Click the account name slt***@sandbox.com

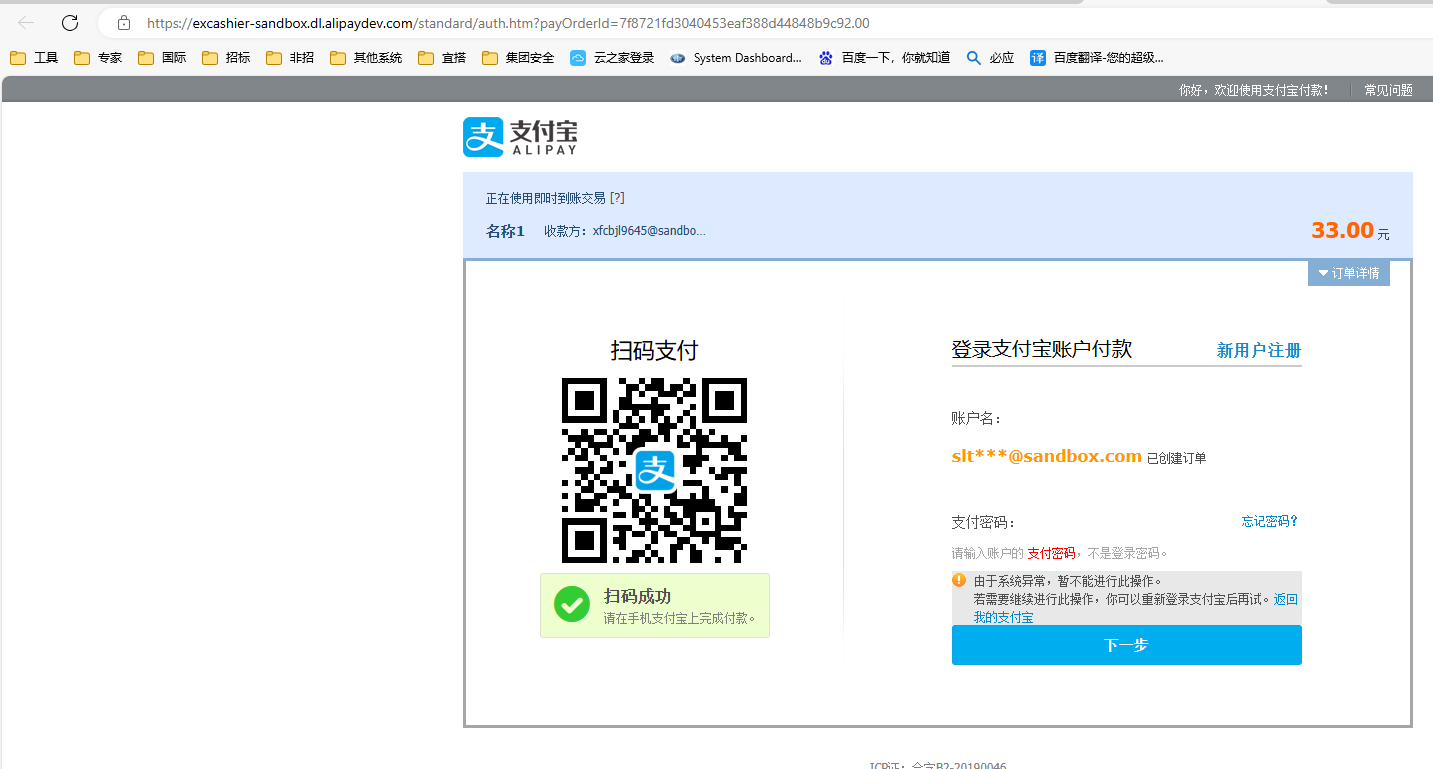point(1046,456)
